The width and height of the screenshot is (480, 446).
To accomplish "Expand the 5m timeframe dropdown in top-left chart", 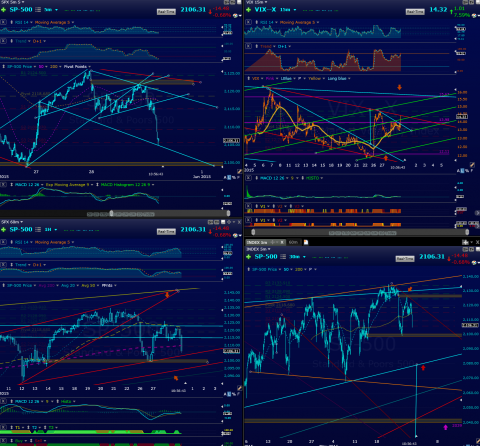I will tap(56, 10).
